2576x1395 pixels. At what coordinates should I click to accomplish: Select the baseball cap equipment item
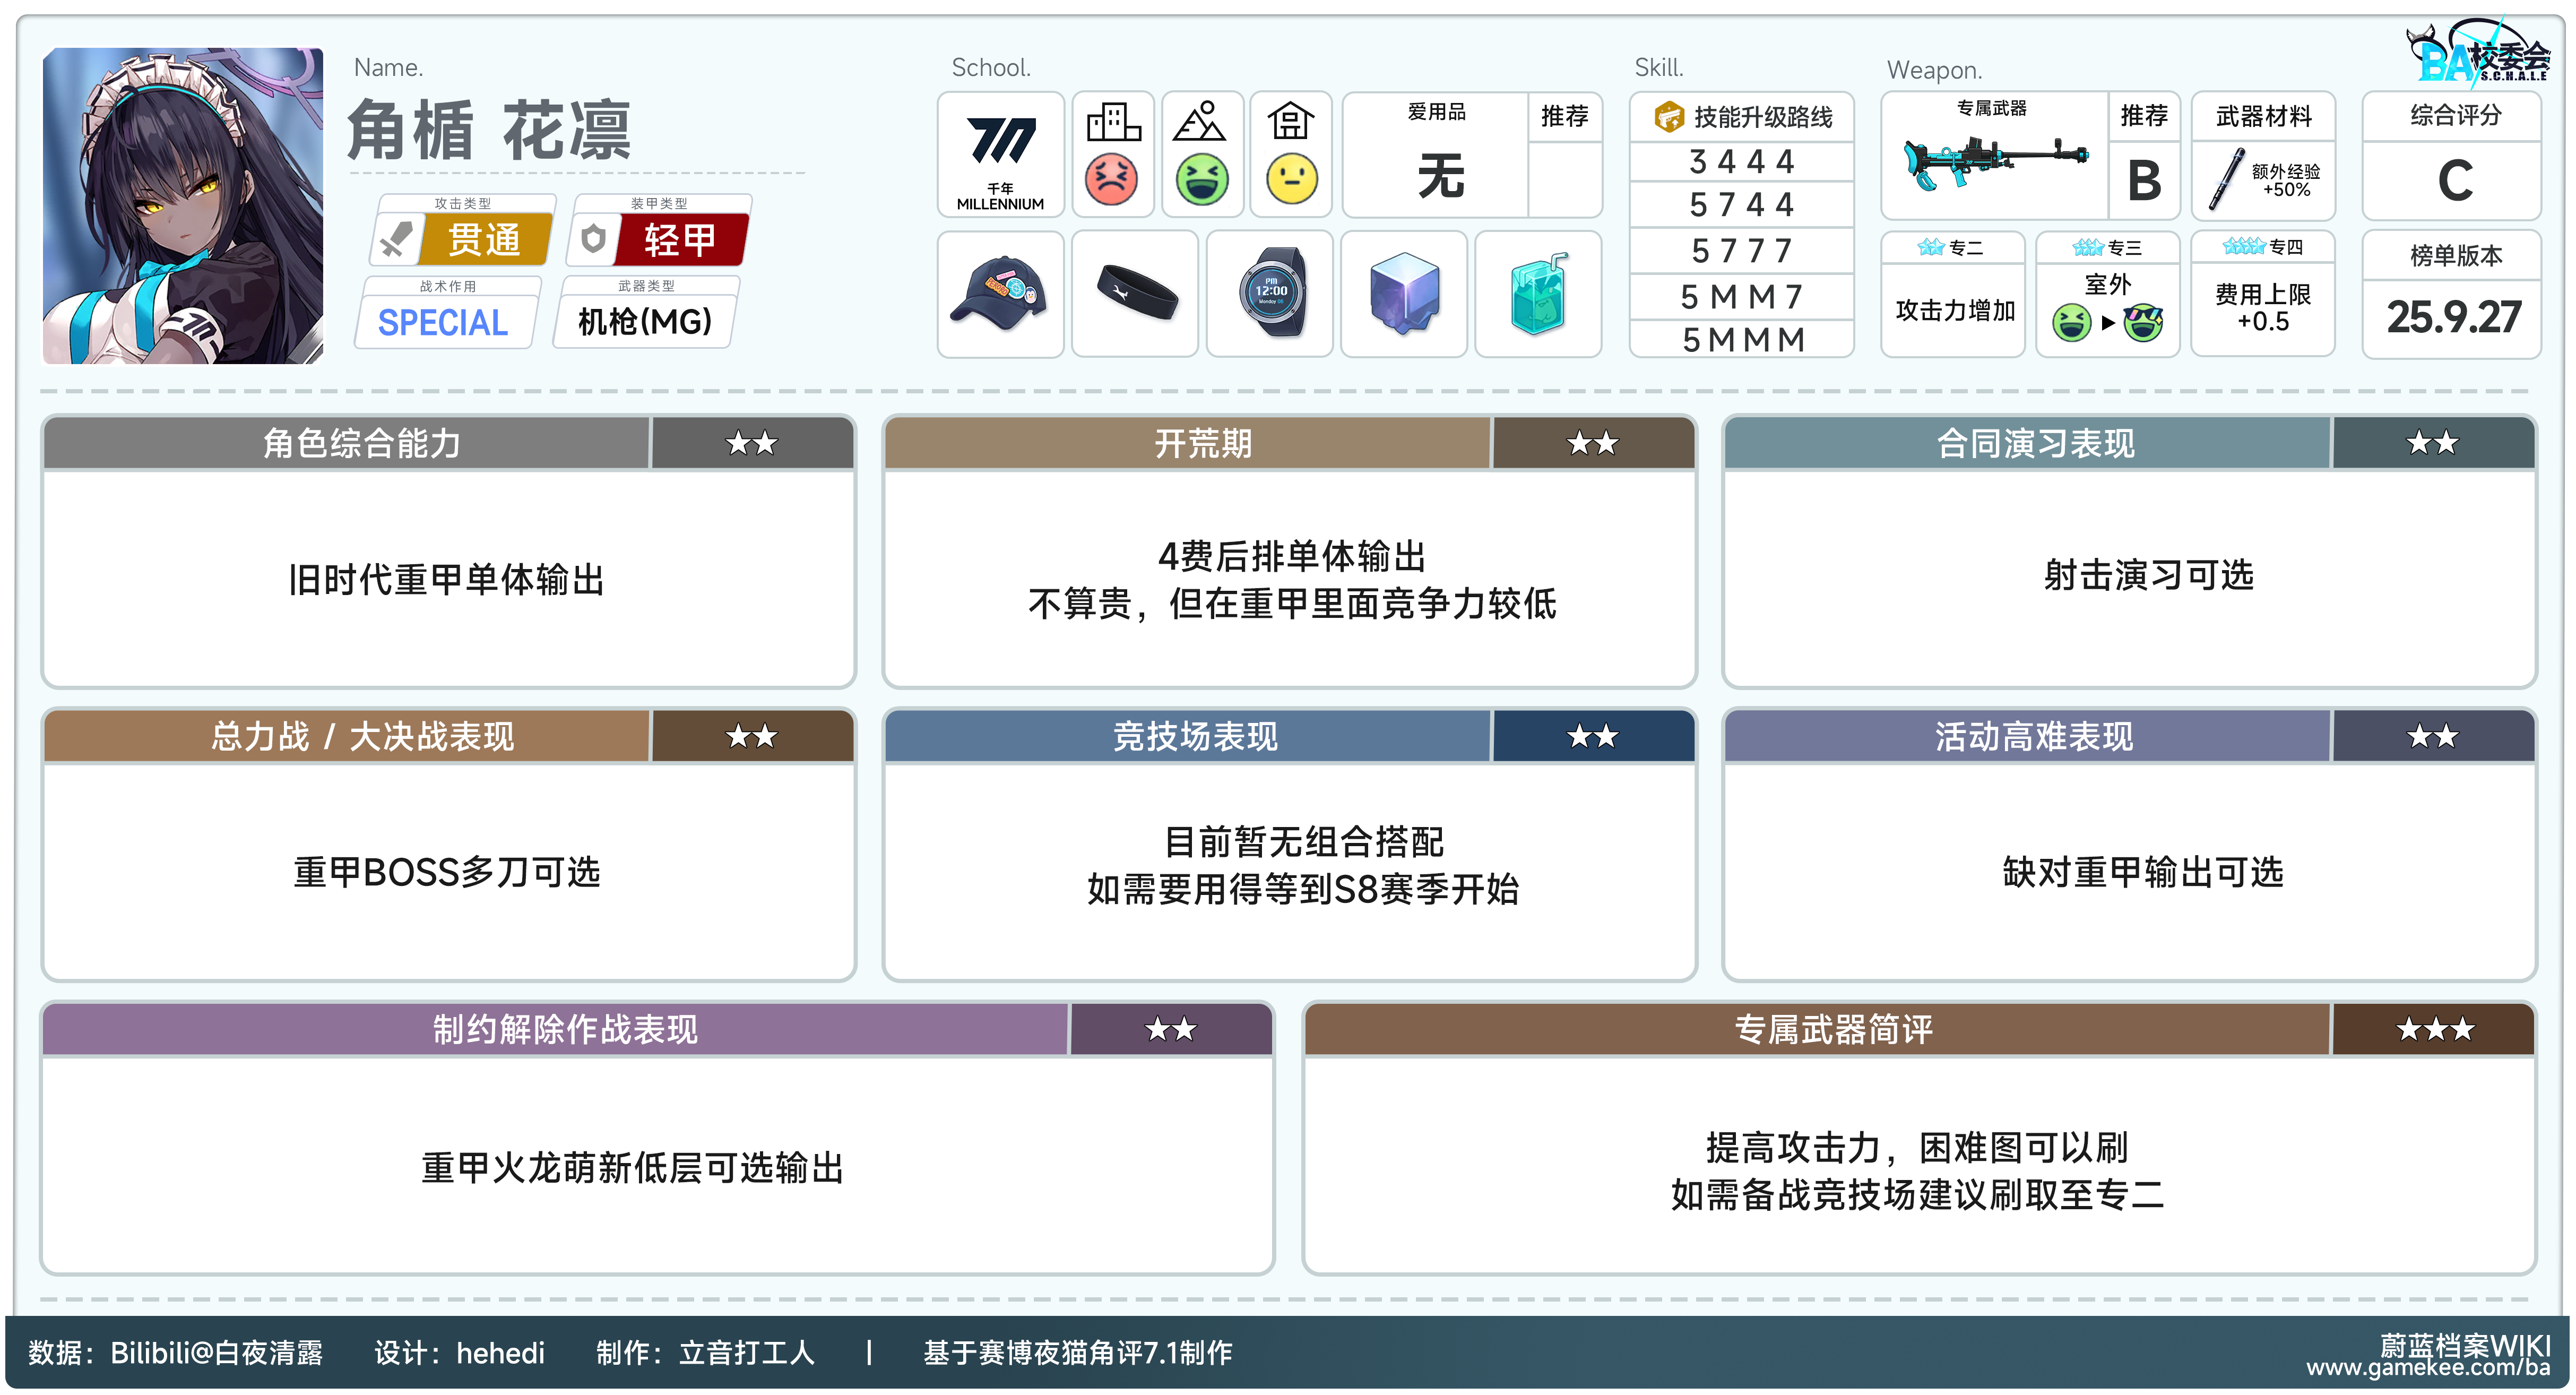[x=999, y=294]
